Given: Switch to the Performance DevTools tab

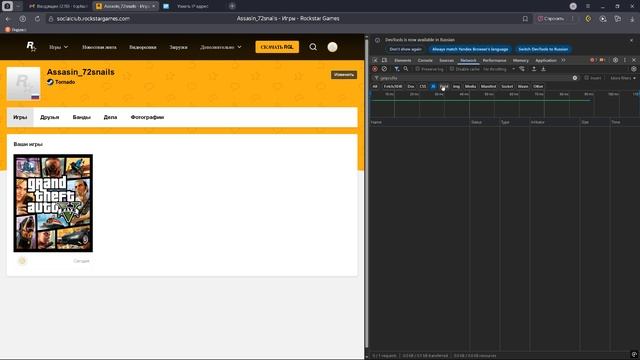Looking at the screenshot, I should point(494,60).
